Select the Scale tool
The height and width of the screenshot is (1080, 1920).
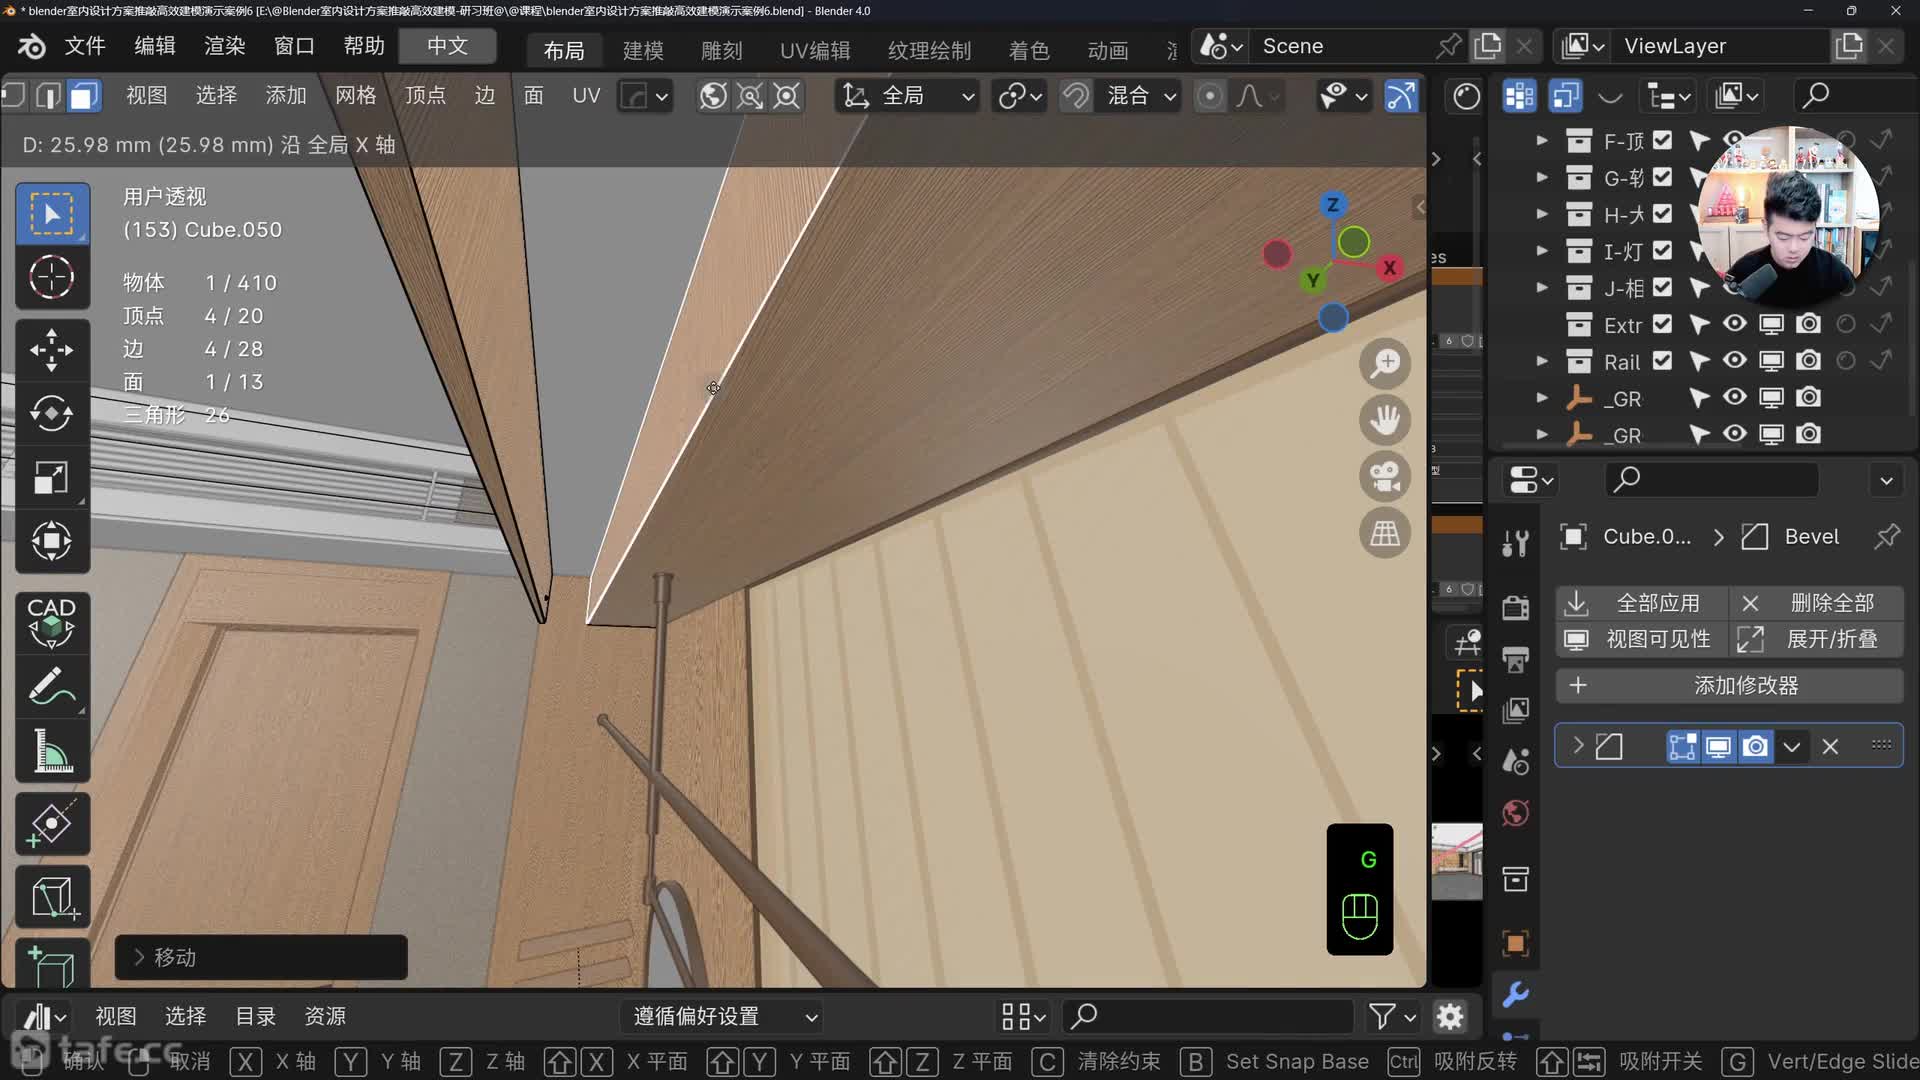click(x=51, y=477)
